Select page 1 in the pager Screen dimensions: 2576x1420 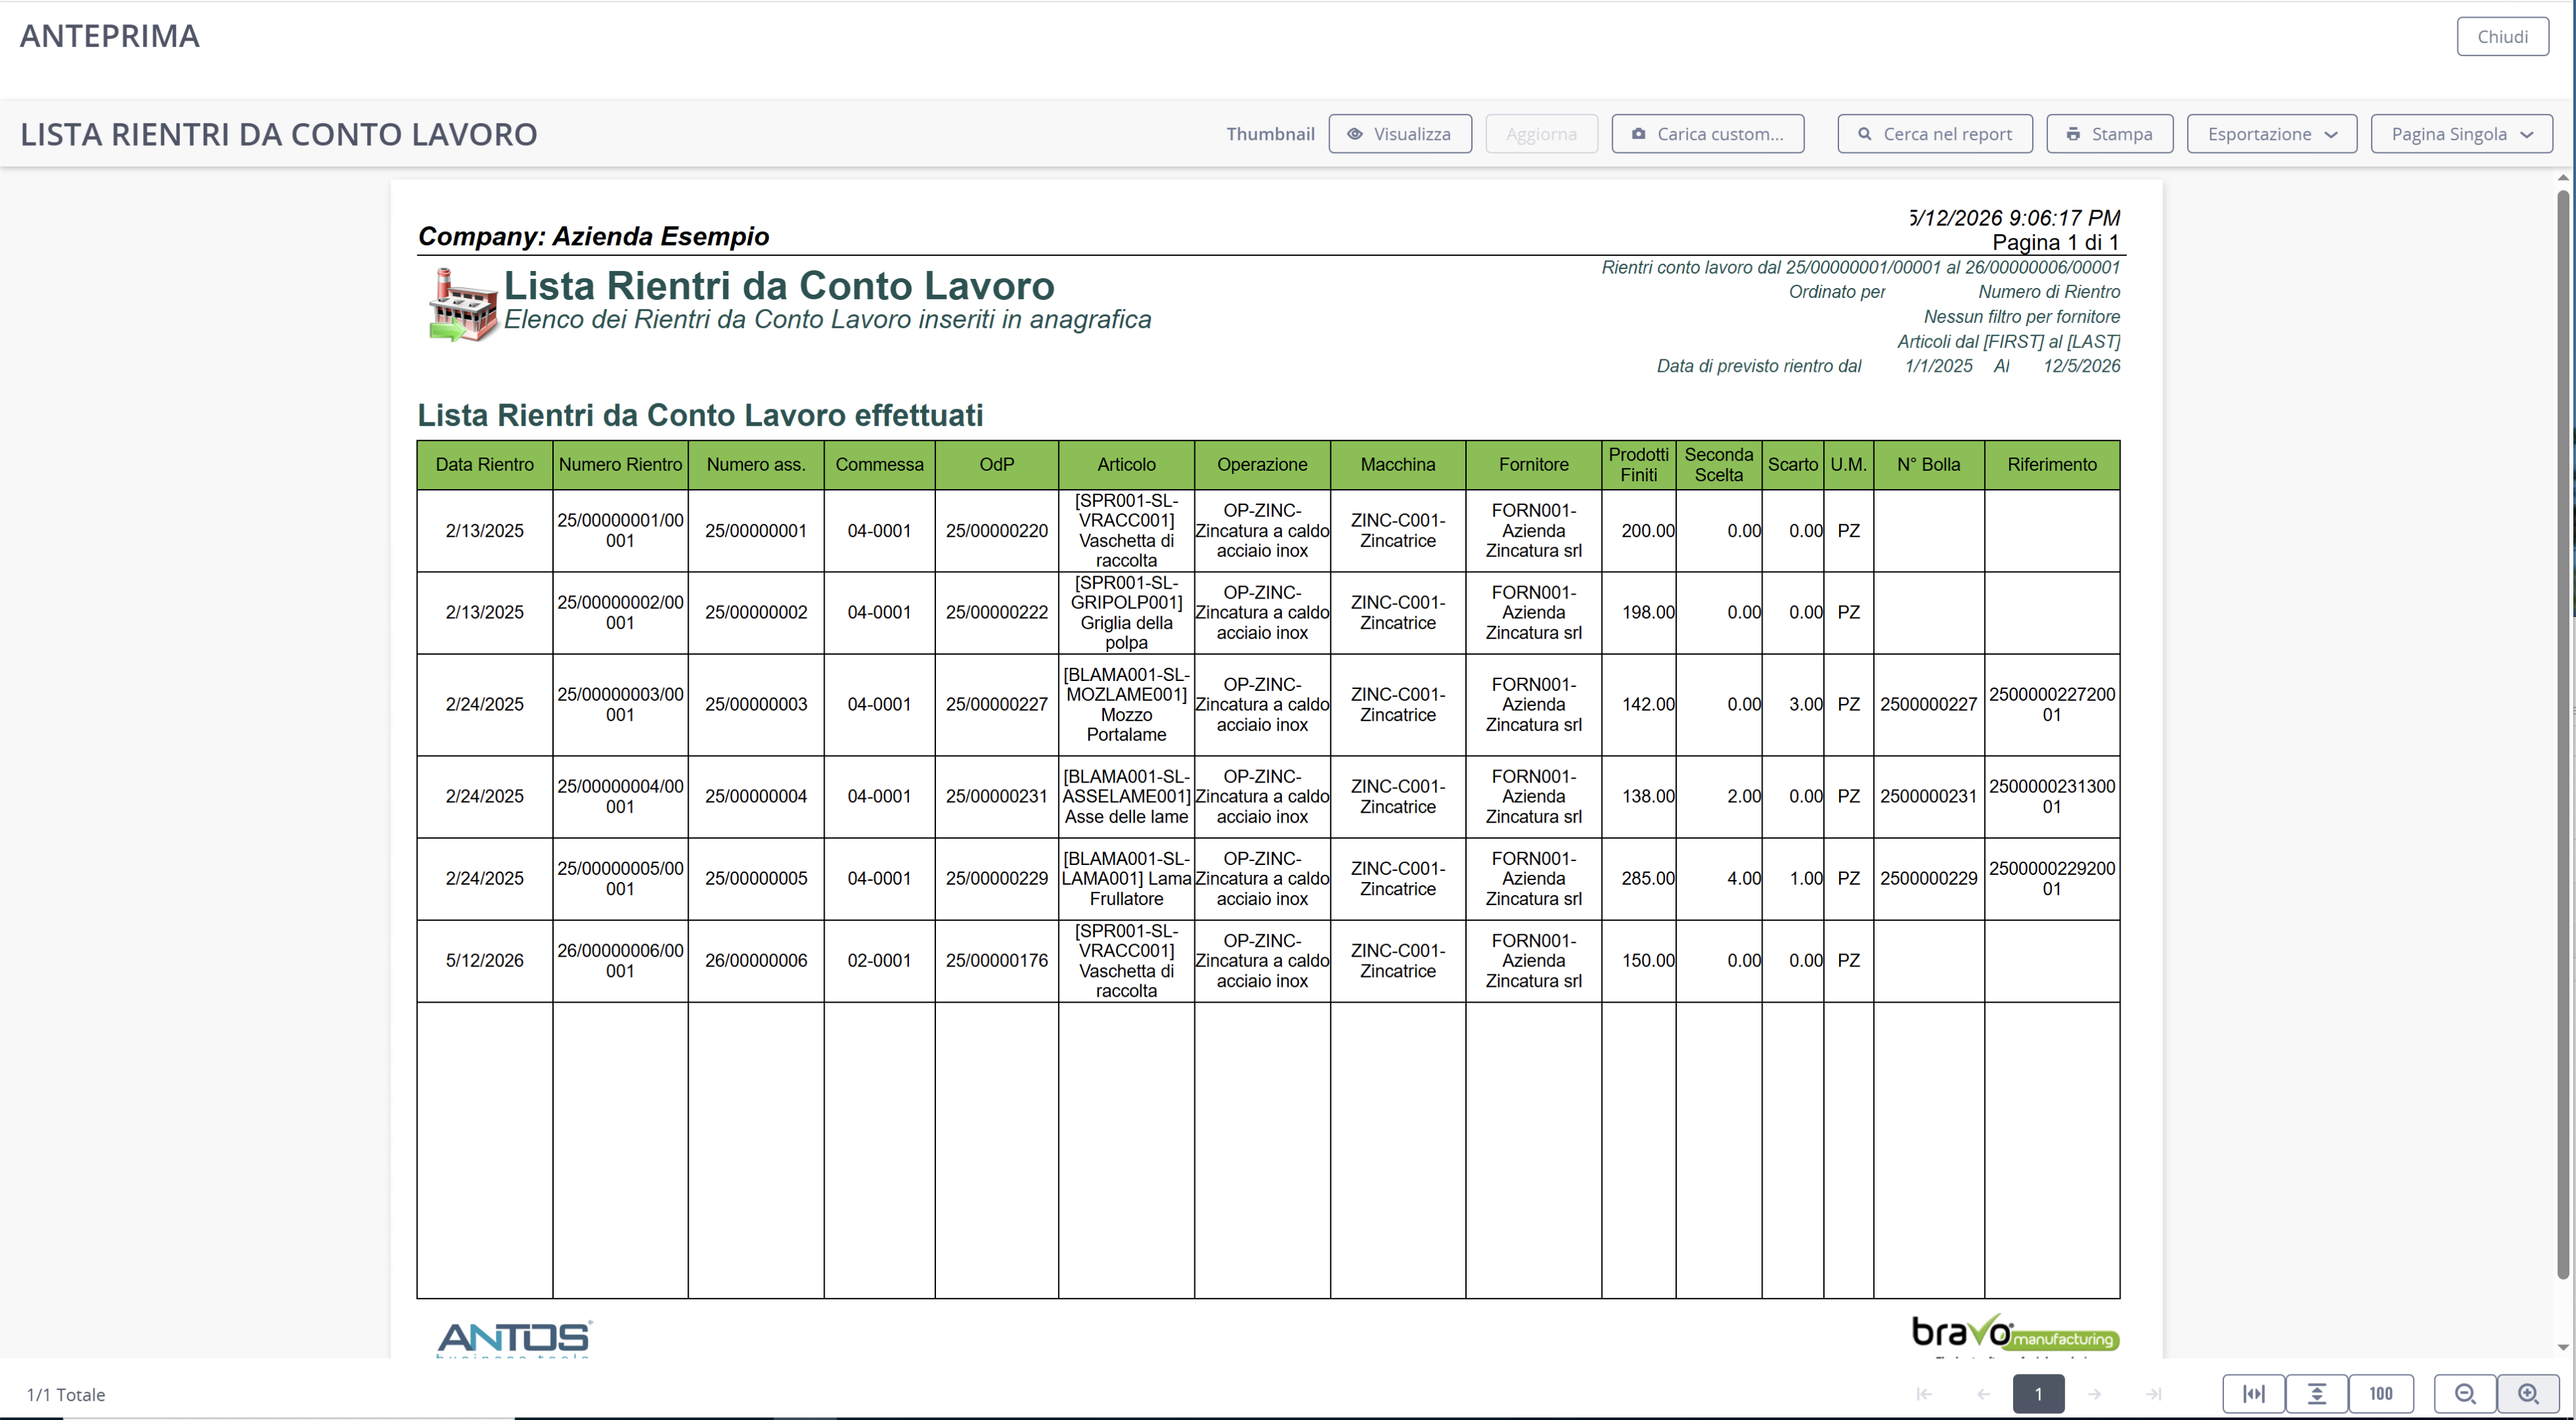2038,1394
